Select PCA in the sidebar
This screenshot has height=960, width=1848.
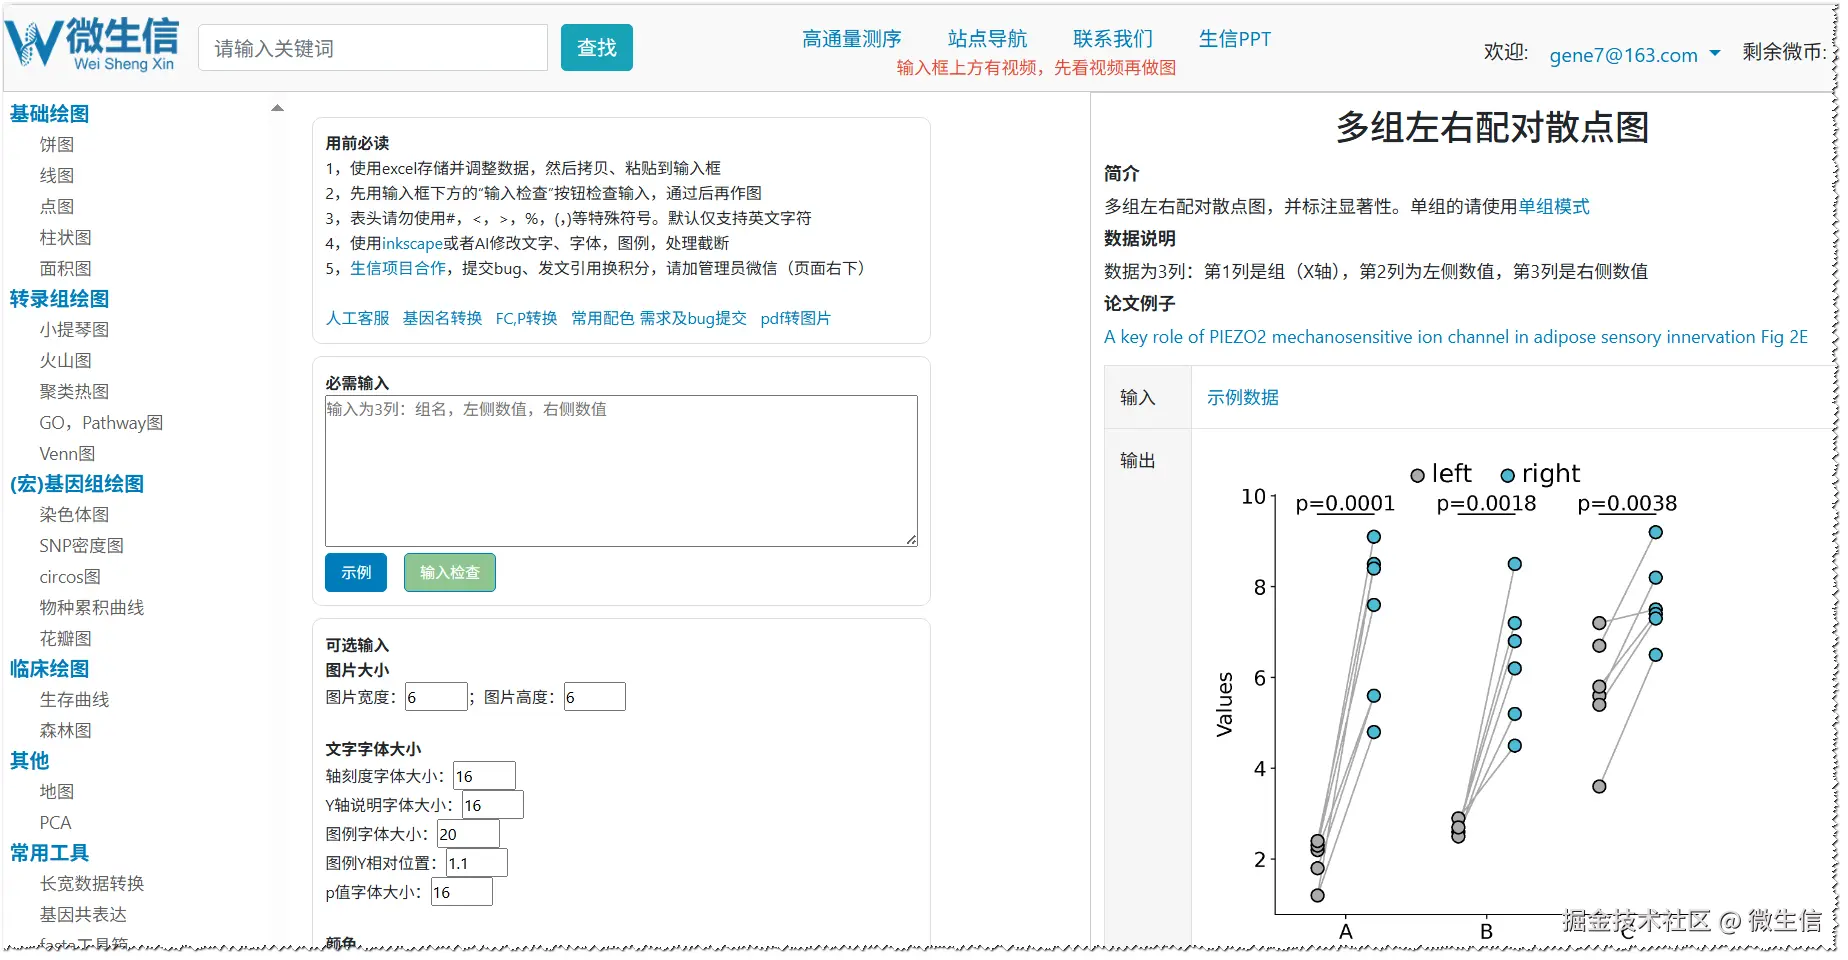(55, 823)
